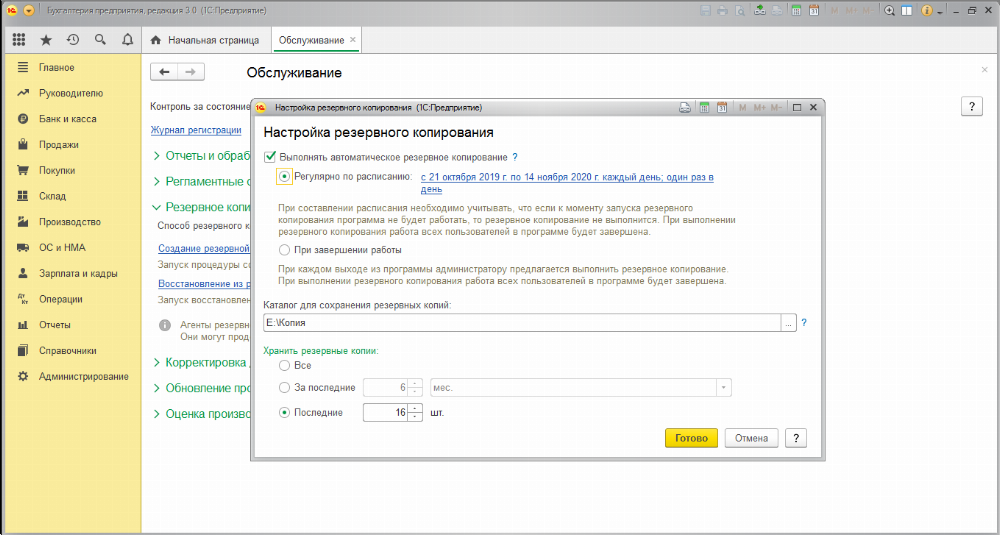Select При завершении работы radio button
This screenshot has height=535, width=1000.
point(284,250)
